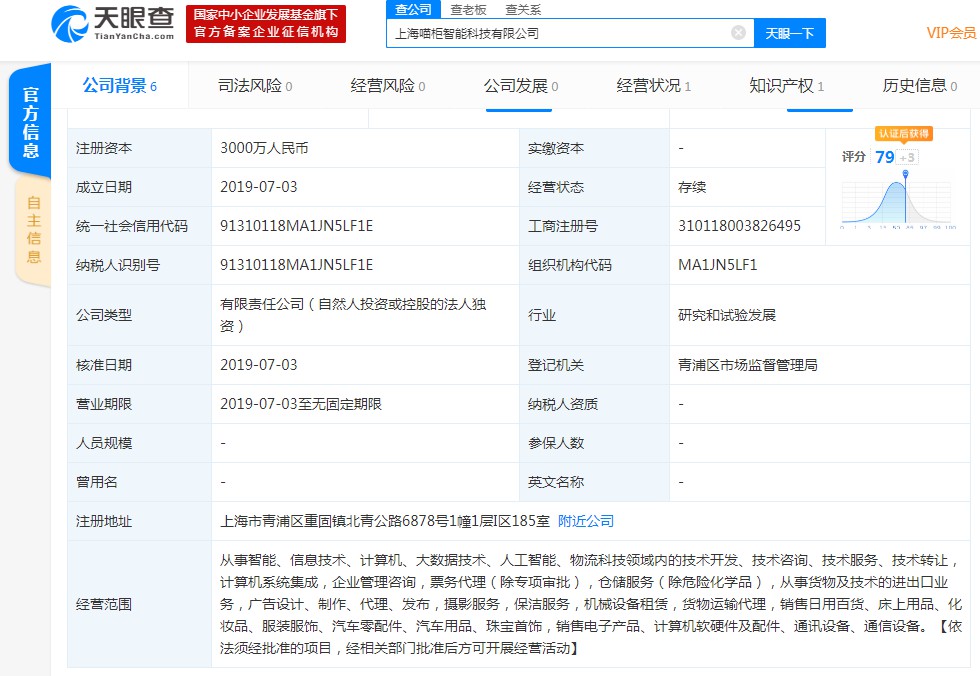
Task: Click the registered address text
Action: pos(385,521)
